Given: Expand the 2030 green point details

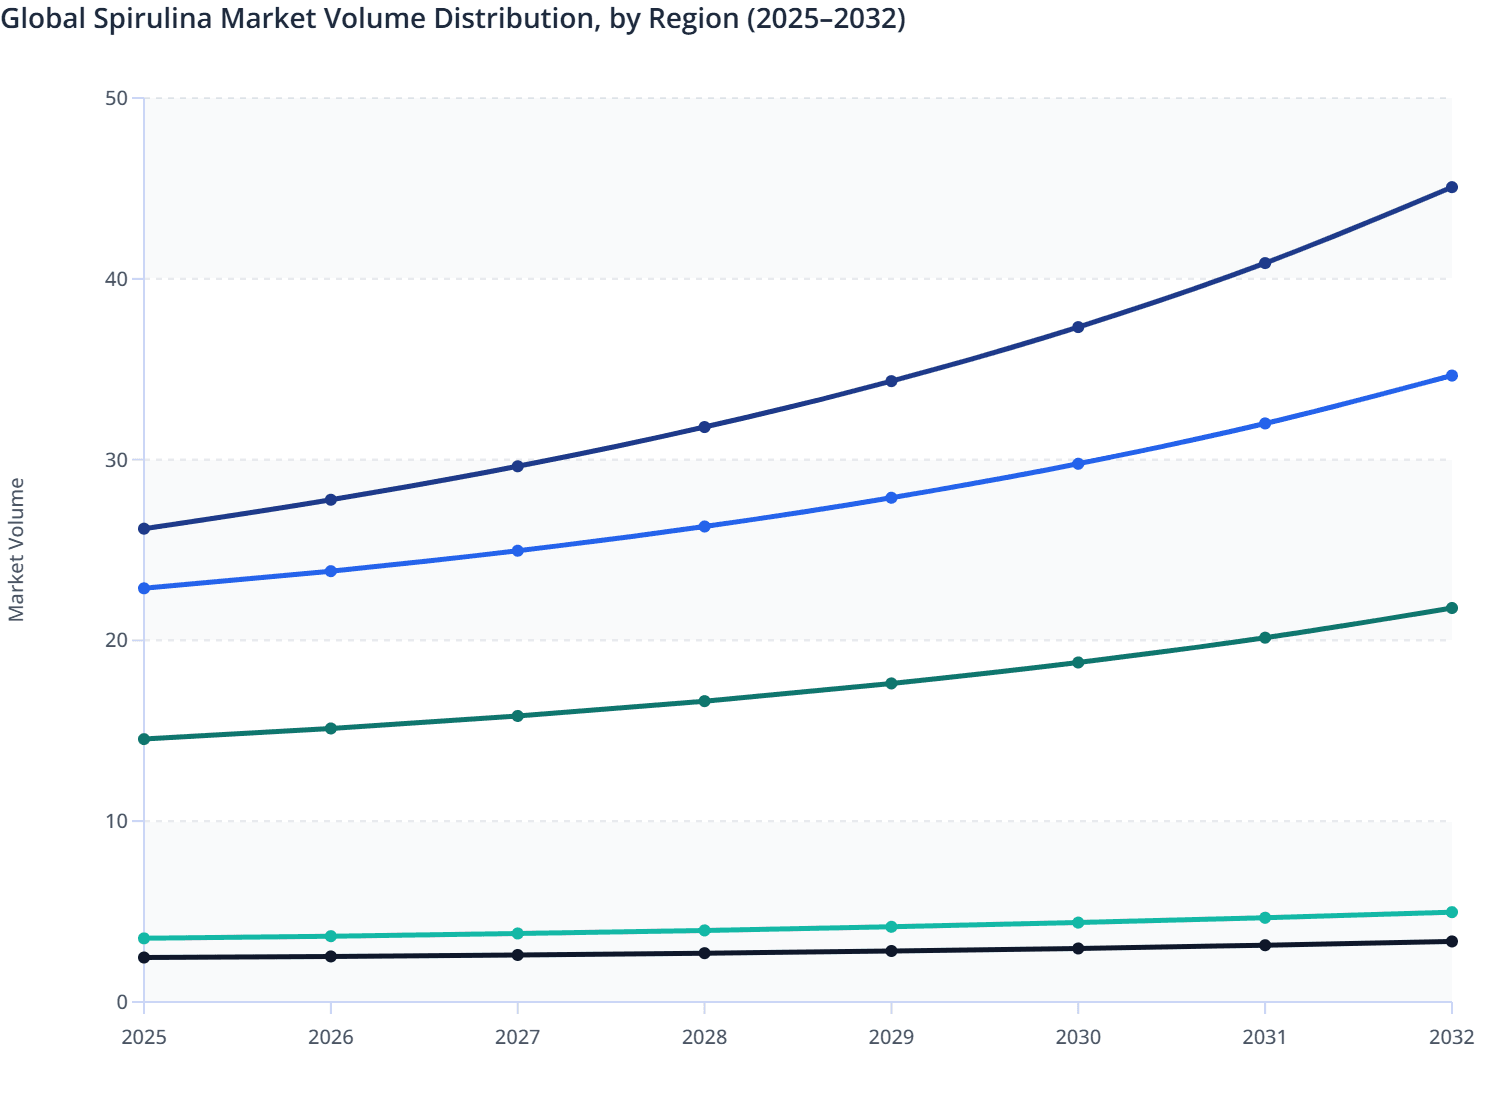Looking at the screenshot, I should click(1078, 662).
